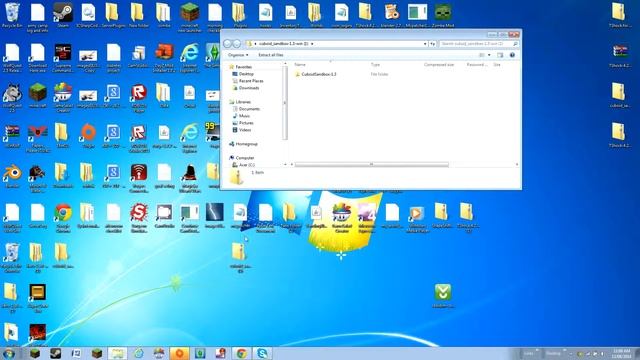Open the Start menu orb
The width and height of the screenshot is (640, 360).
tap(9, 353)
